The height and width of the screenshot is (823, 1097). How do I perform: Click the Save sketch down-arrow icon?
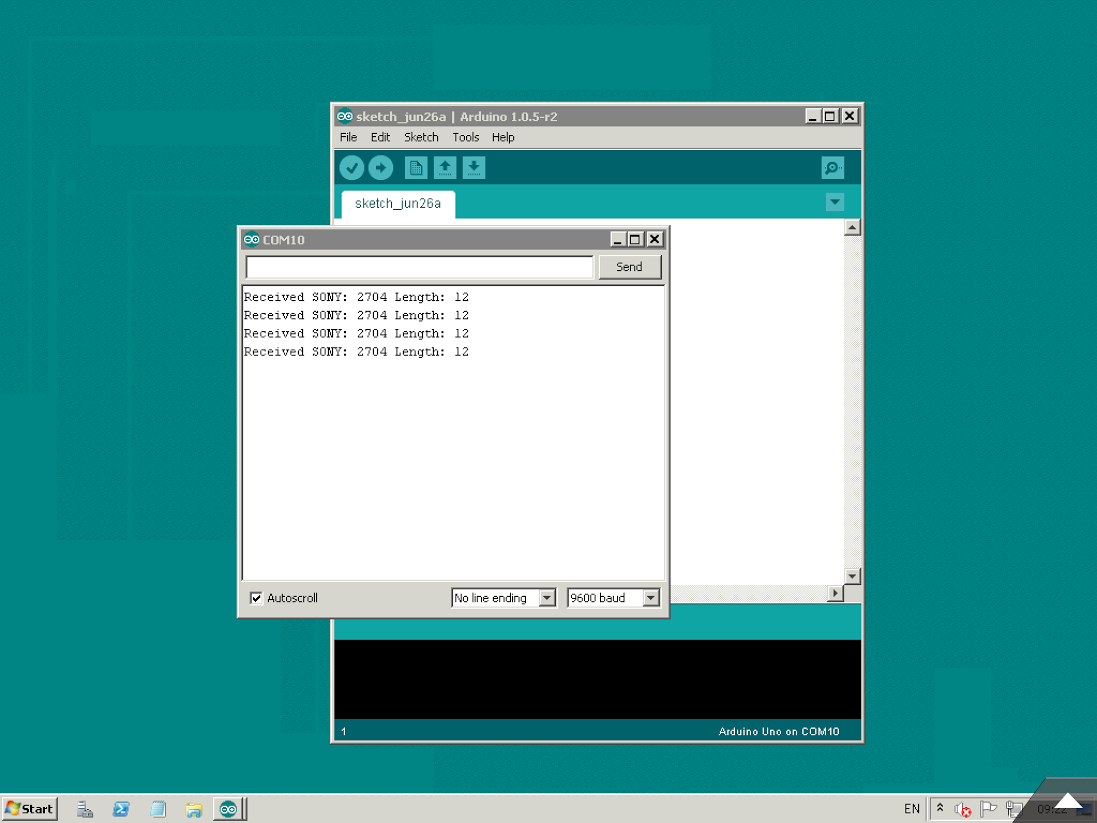click(x=474, y=168)
